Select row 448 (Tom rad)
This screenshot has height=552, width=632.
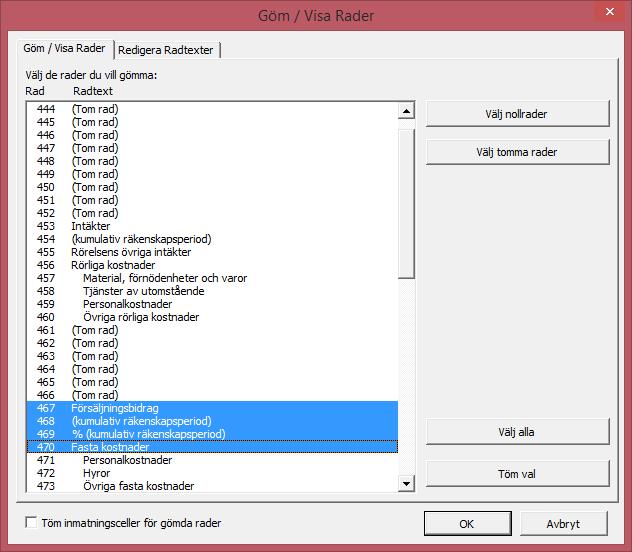coord(212,161)
